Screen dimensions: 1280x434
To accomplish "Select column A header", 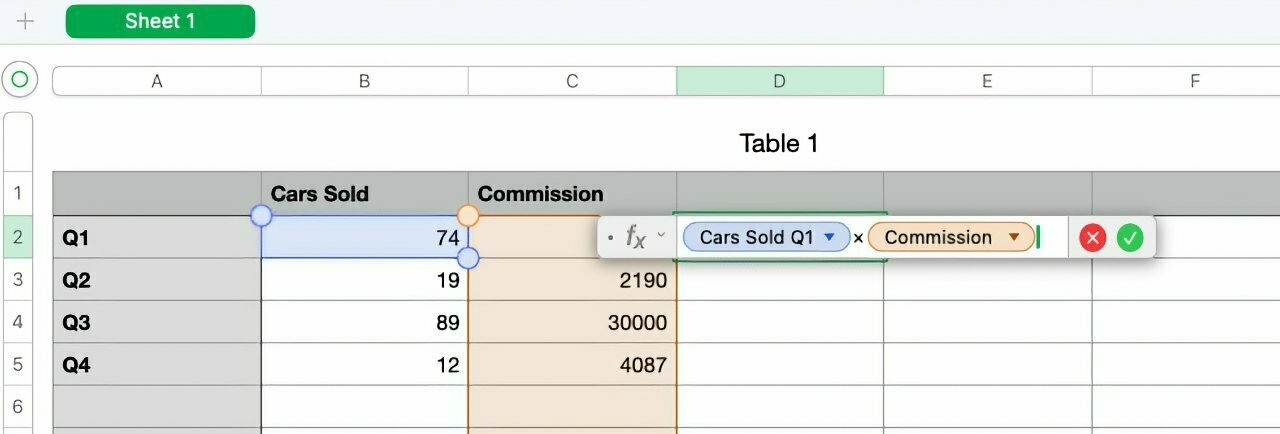I will coord(157,81).
